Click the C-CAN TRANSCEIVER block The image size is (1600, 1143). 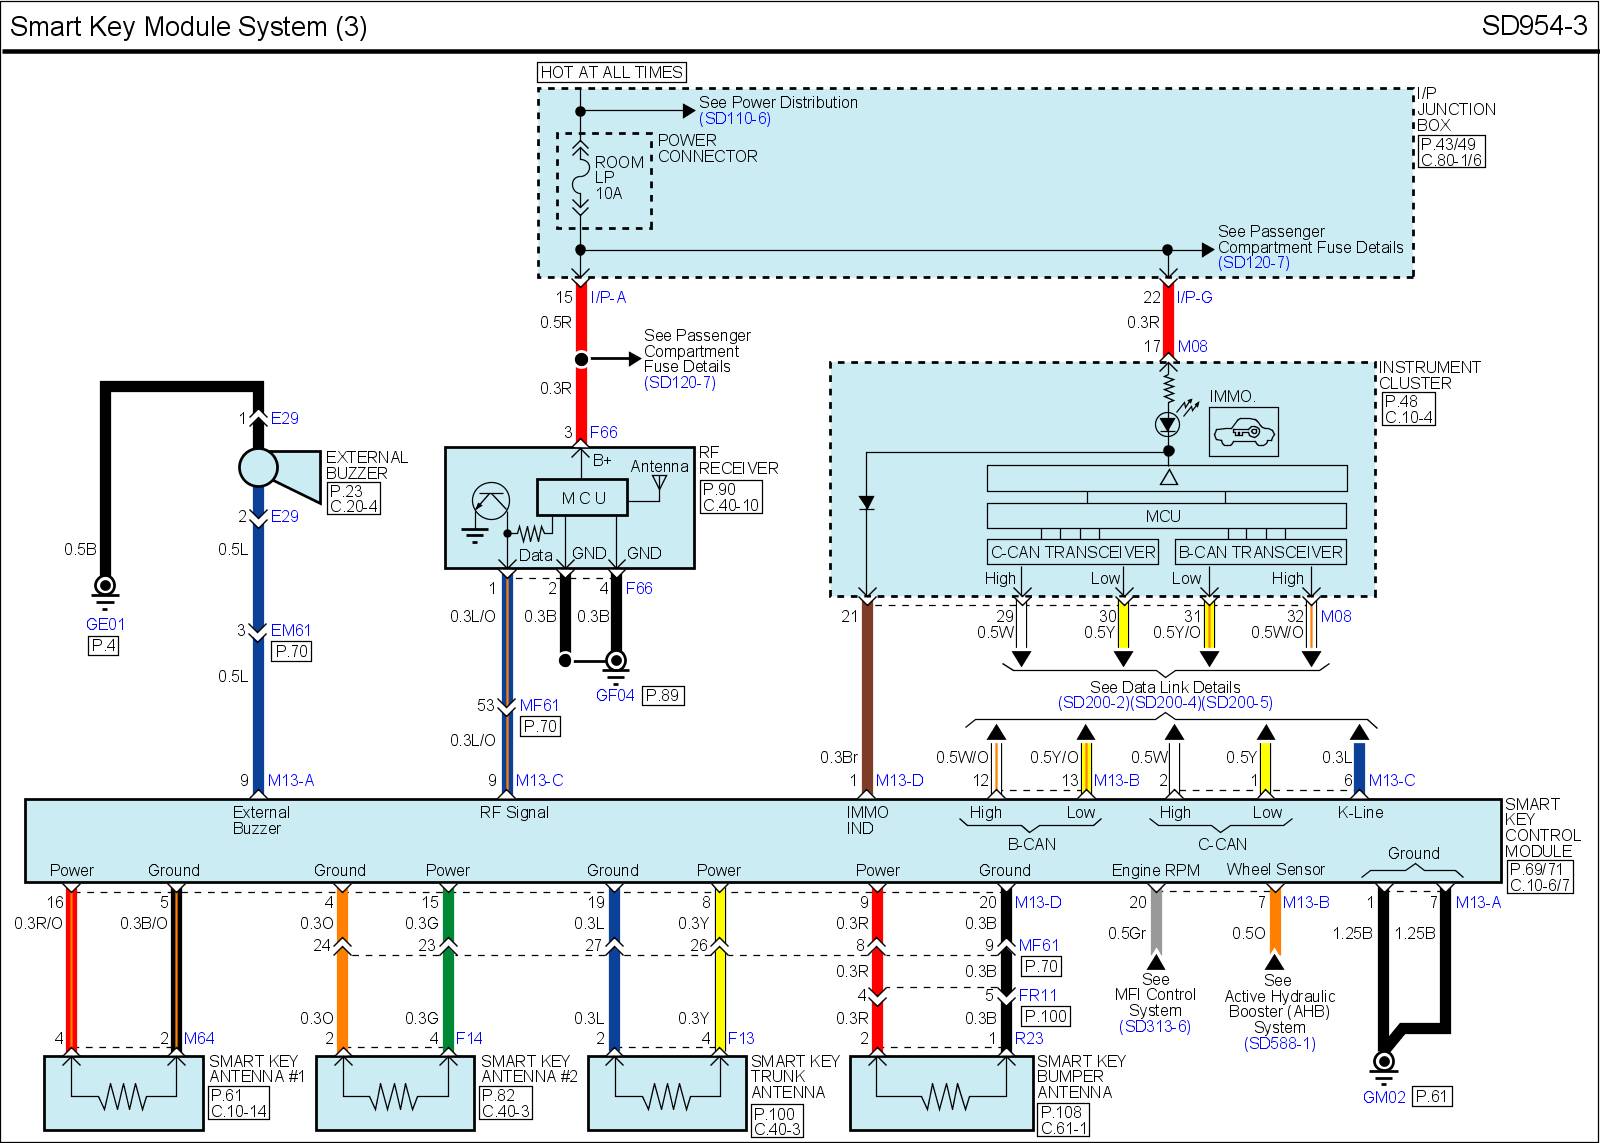pos(1072,552)
